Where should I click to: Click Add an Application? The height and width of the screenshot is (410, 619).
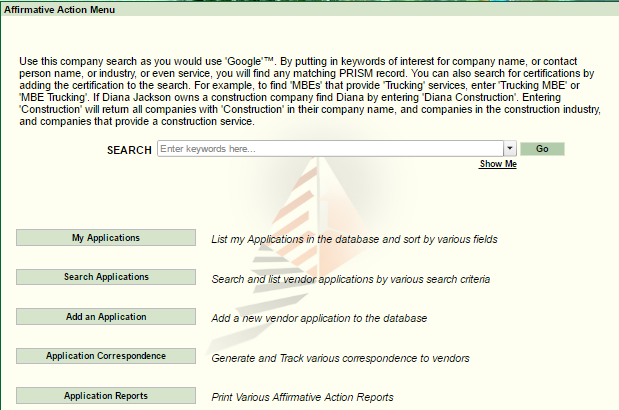(x=106, y=317)
